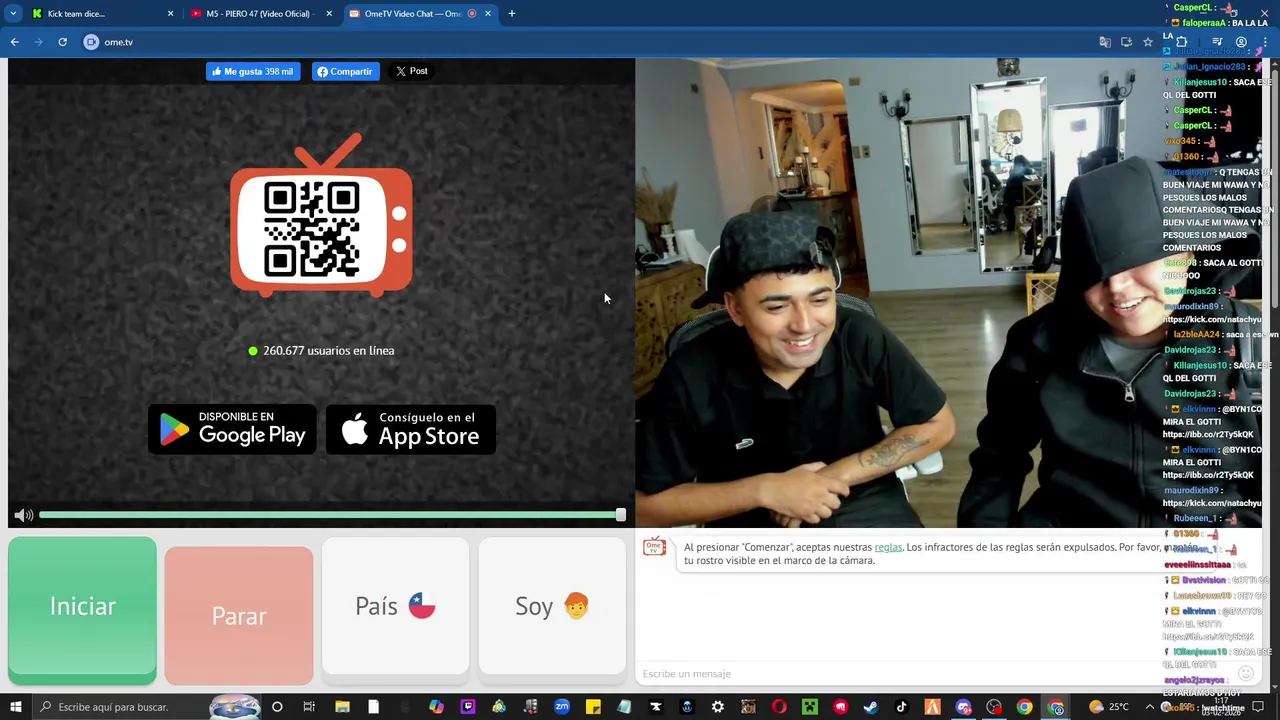Open the Zoom taskbar icon
This screenshot has height=720, width=1280.
pos(562,707)
